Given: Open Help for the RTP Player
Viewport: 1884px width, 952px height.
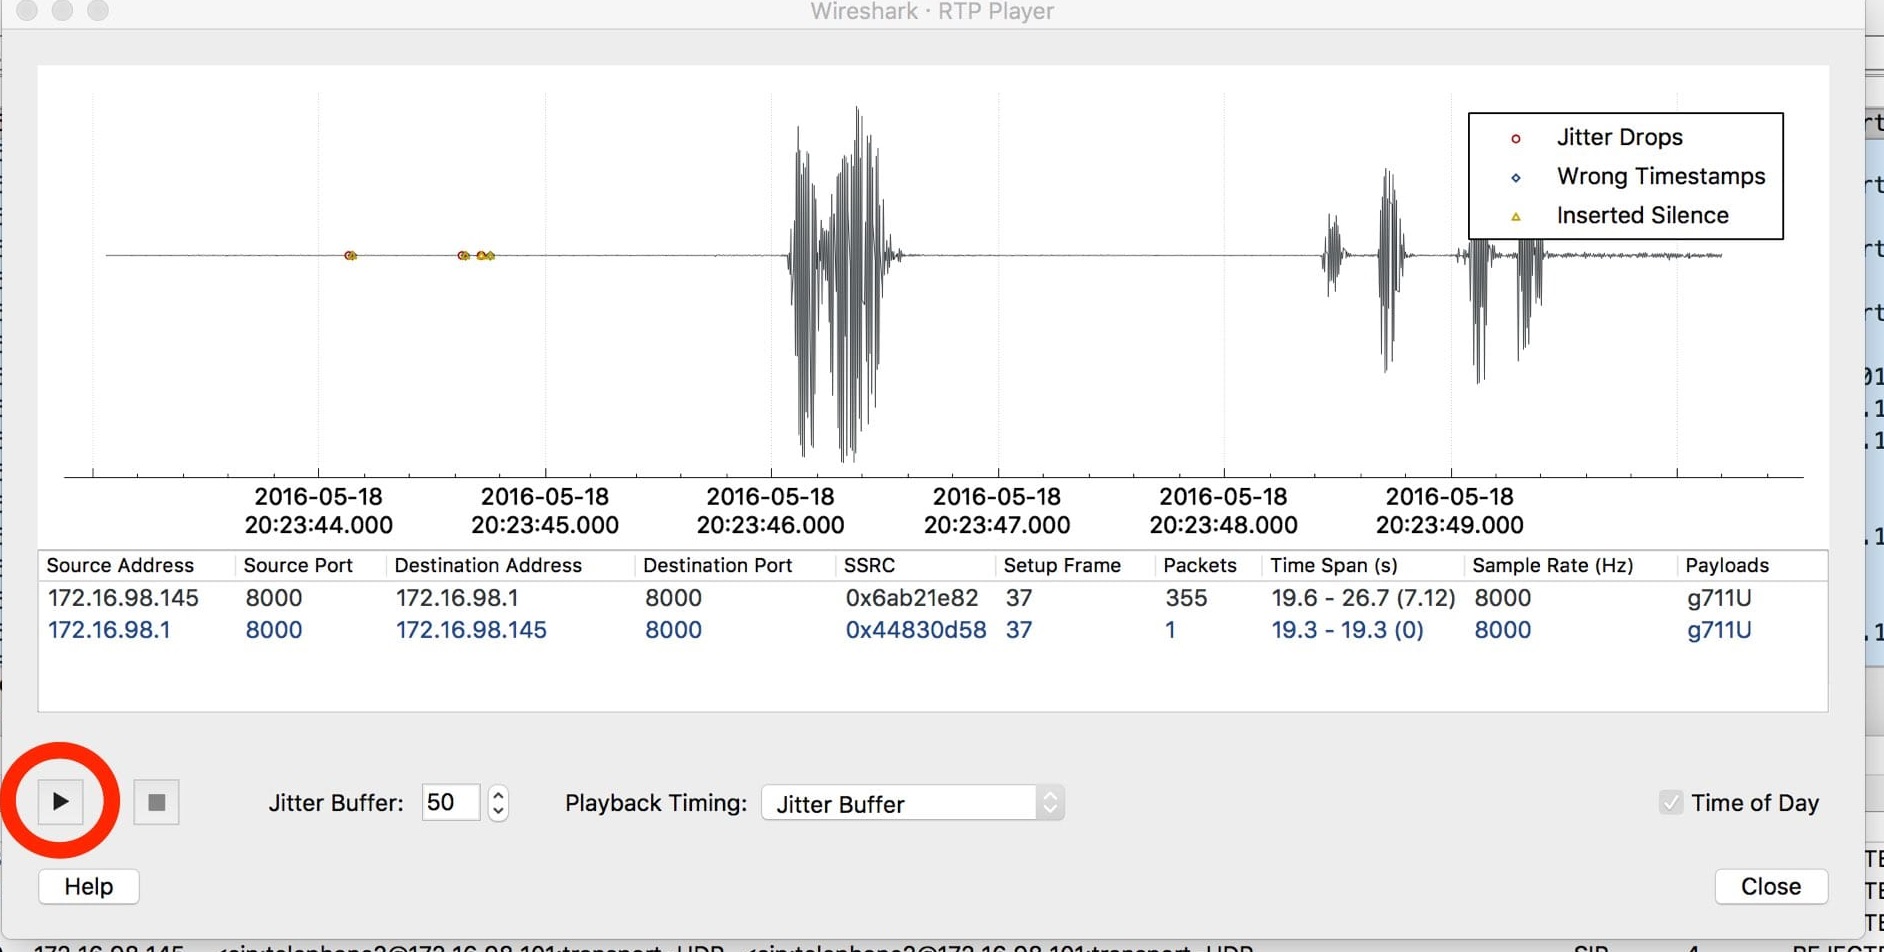Looking at the screenshot, I should (88, 887).
